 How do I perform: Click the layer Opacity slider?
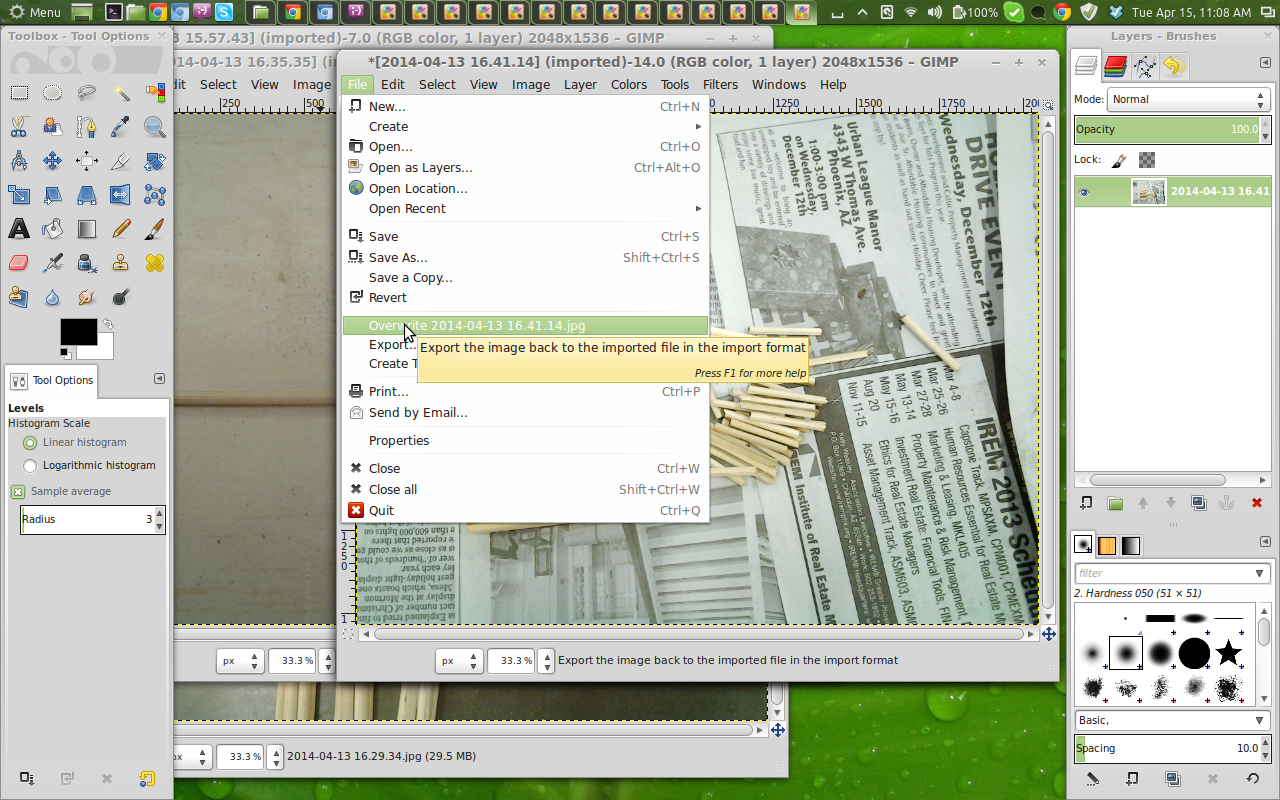[x=1172, y=130]
